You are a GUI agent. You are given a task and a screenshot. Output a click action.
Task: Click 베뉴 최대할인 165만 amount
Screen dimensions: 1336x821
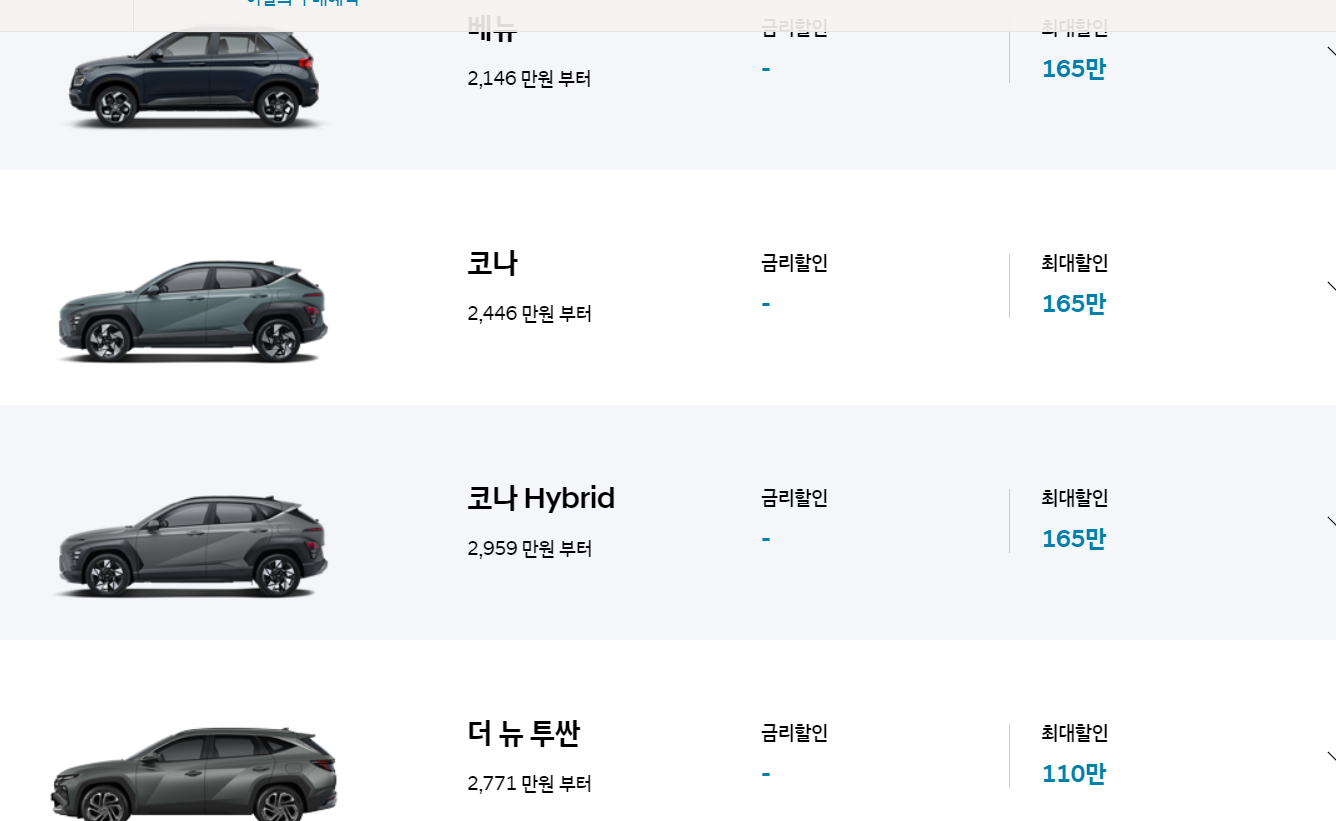(x=1072, y=68)
